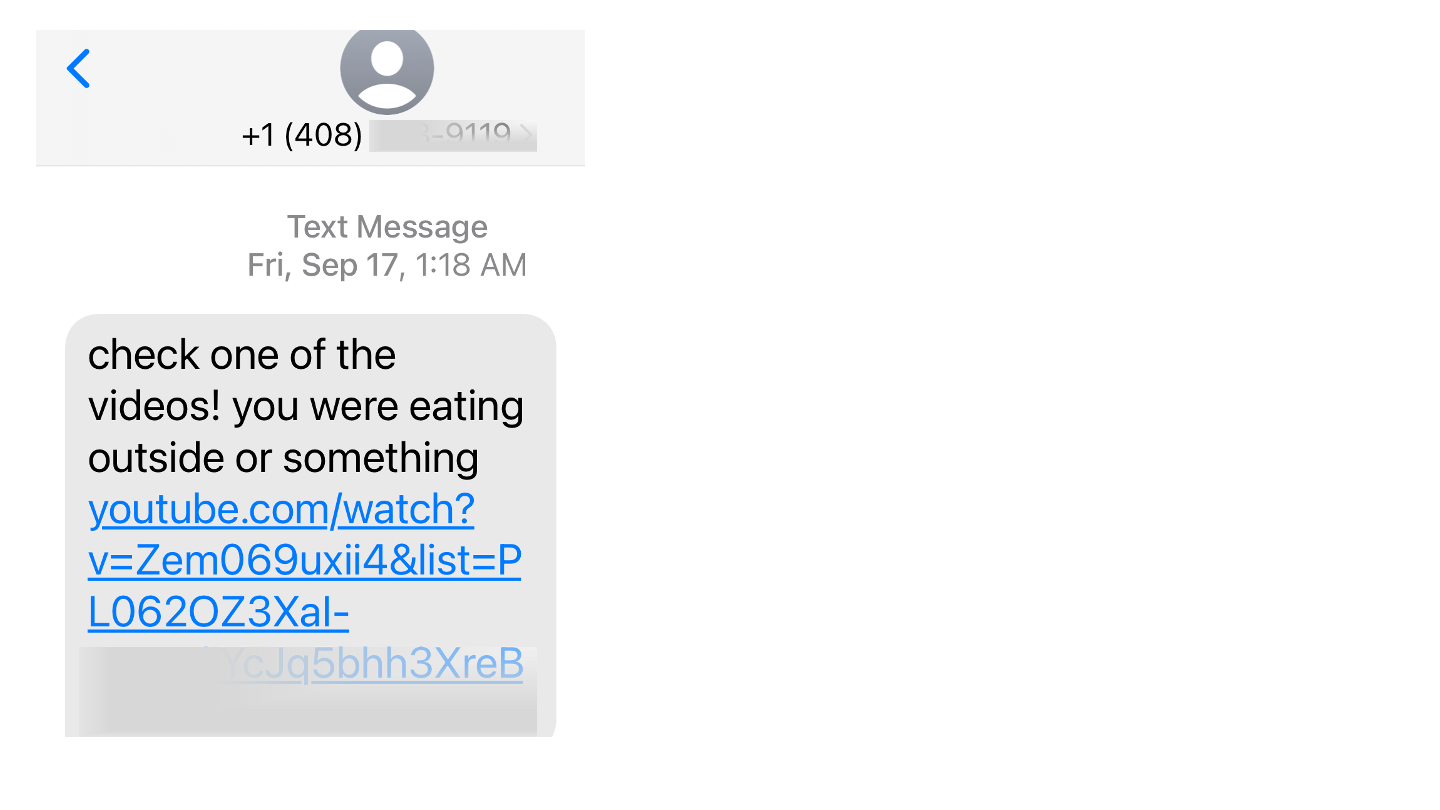Open the youtube.com/watch? link
1440x810 pixels.
[281, 510]
